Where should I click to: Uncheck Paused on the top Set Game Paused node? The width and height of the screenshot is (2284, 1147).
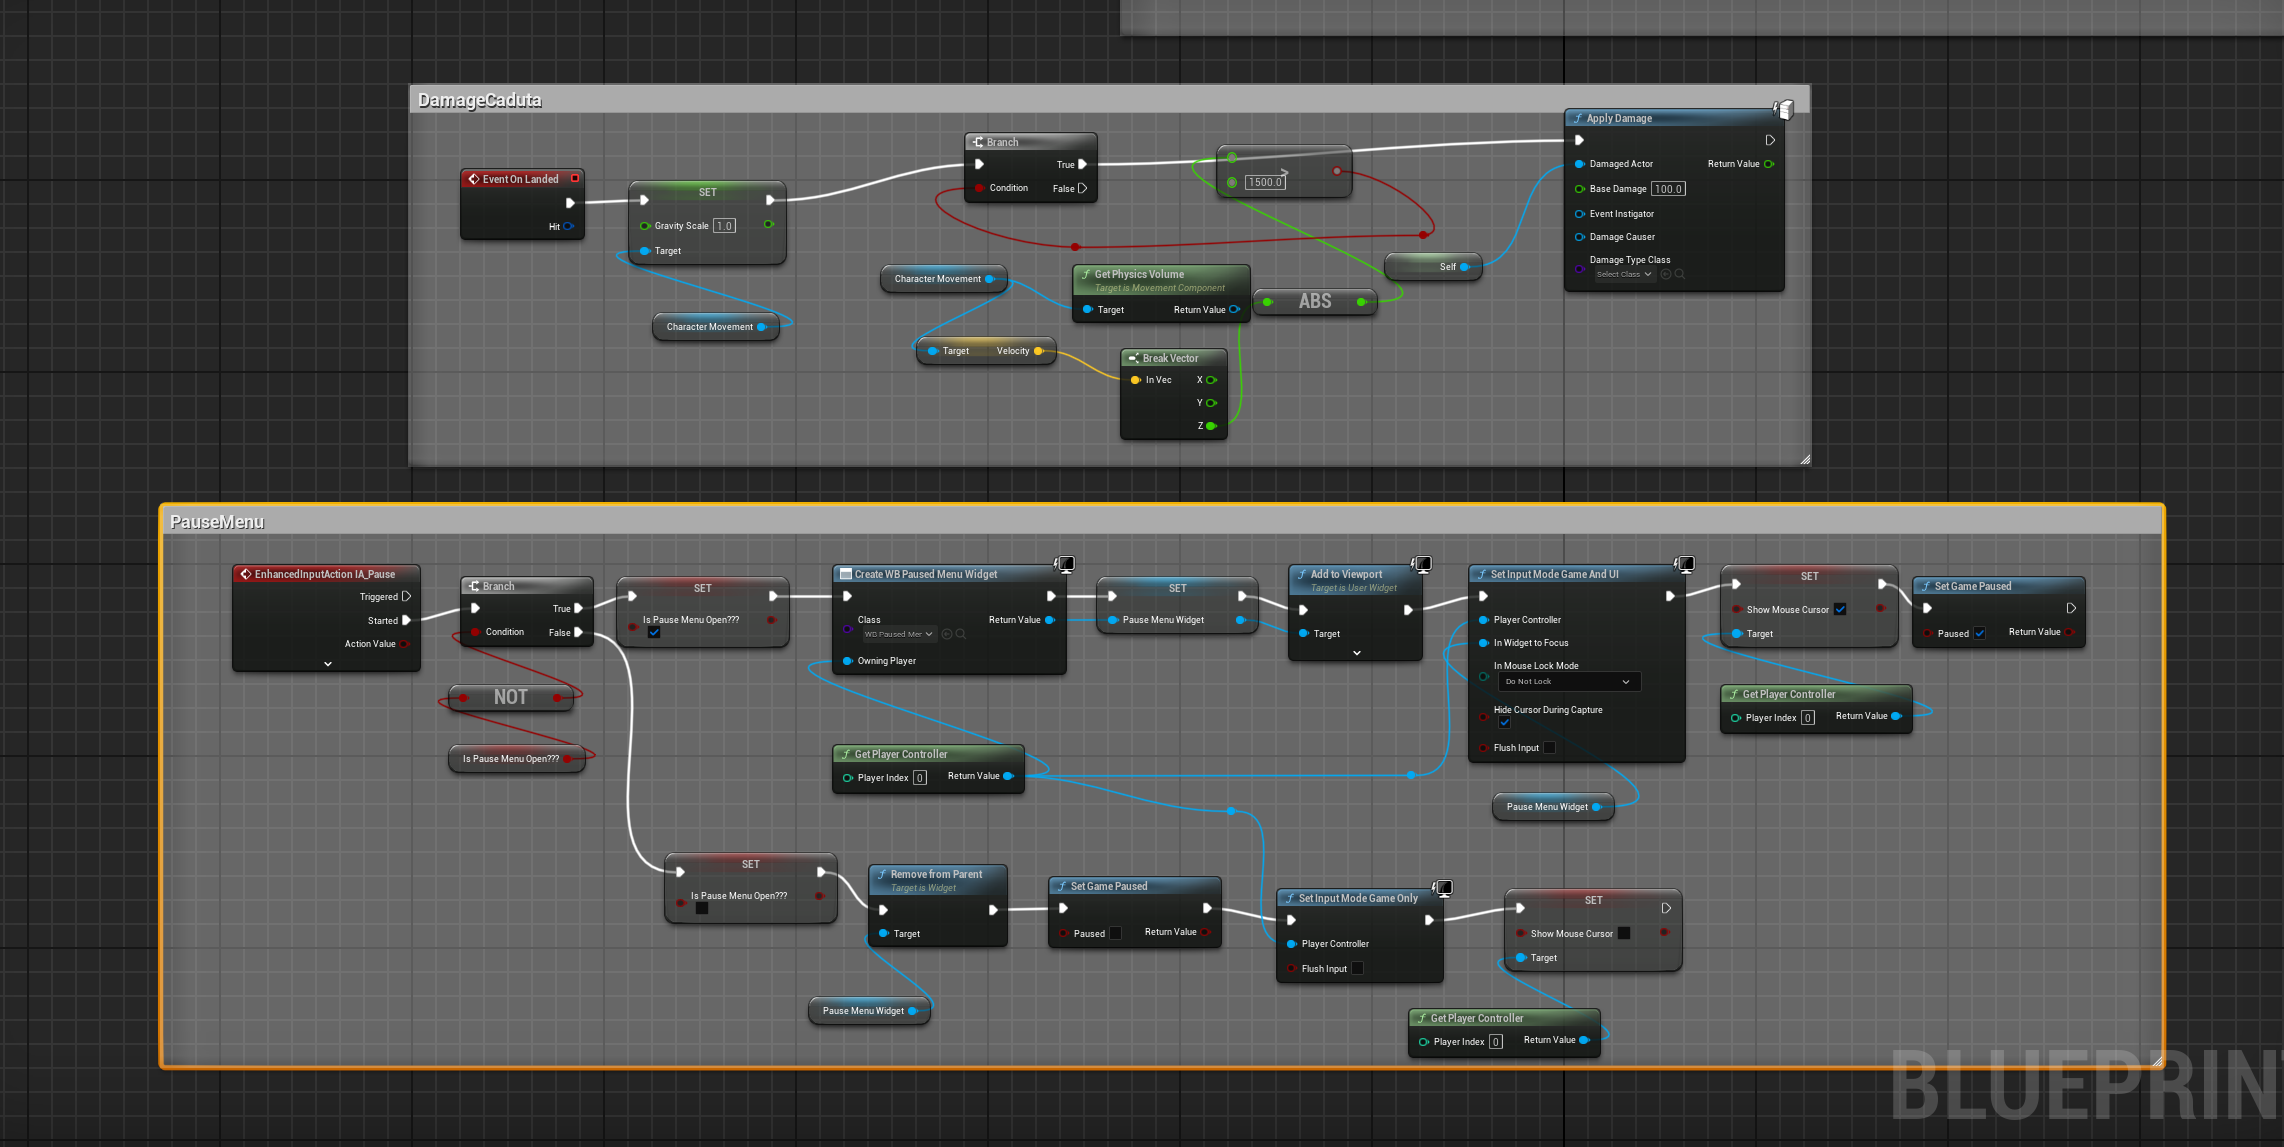coord(1979,633)
